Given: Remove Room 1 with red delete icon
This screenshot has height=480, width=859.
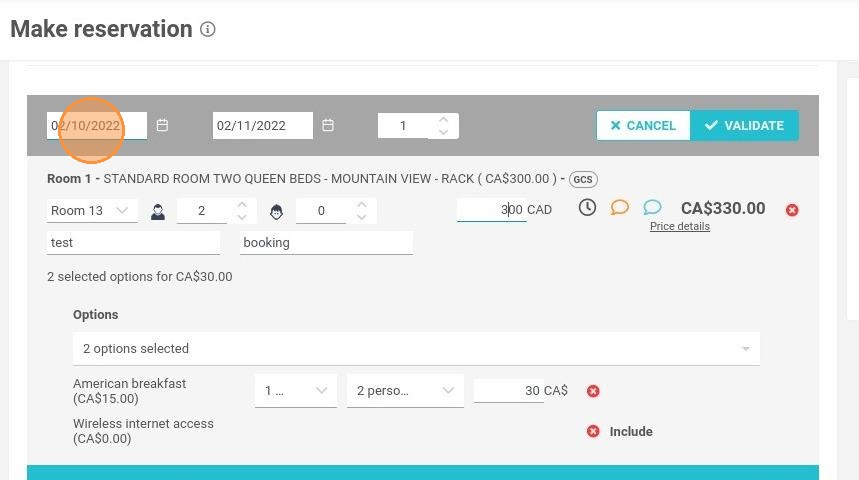Looking at the screenshot, I should pyautogui.click(x=792, y=210).
